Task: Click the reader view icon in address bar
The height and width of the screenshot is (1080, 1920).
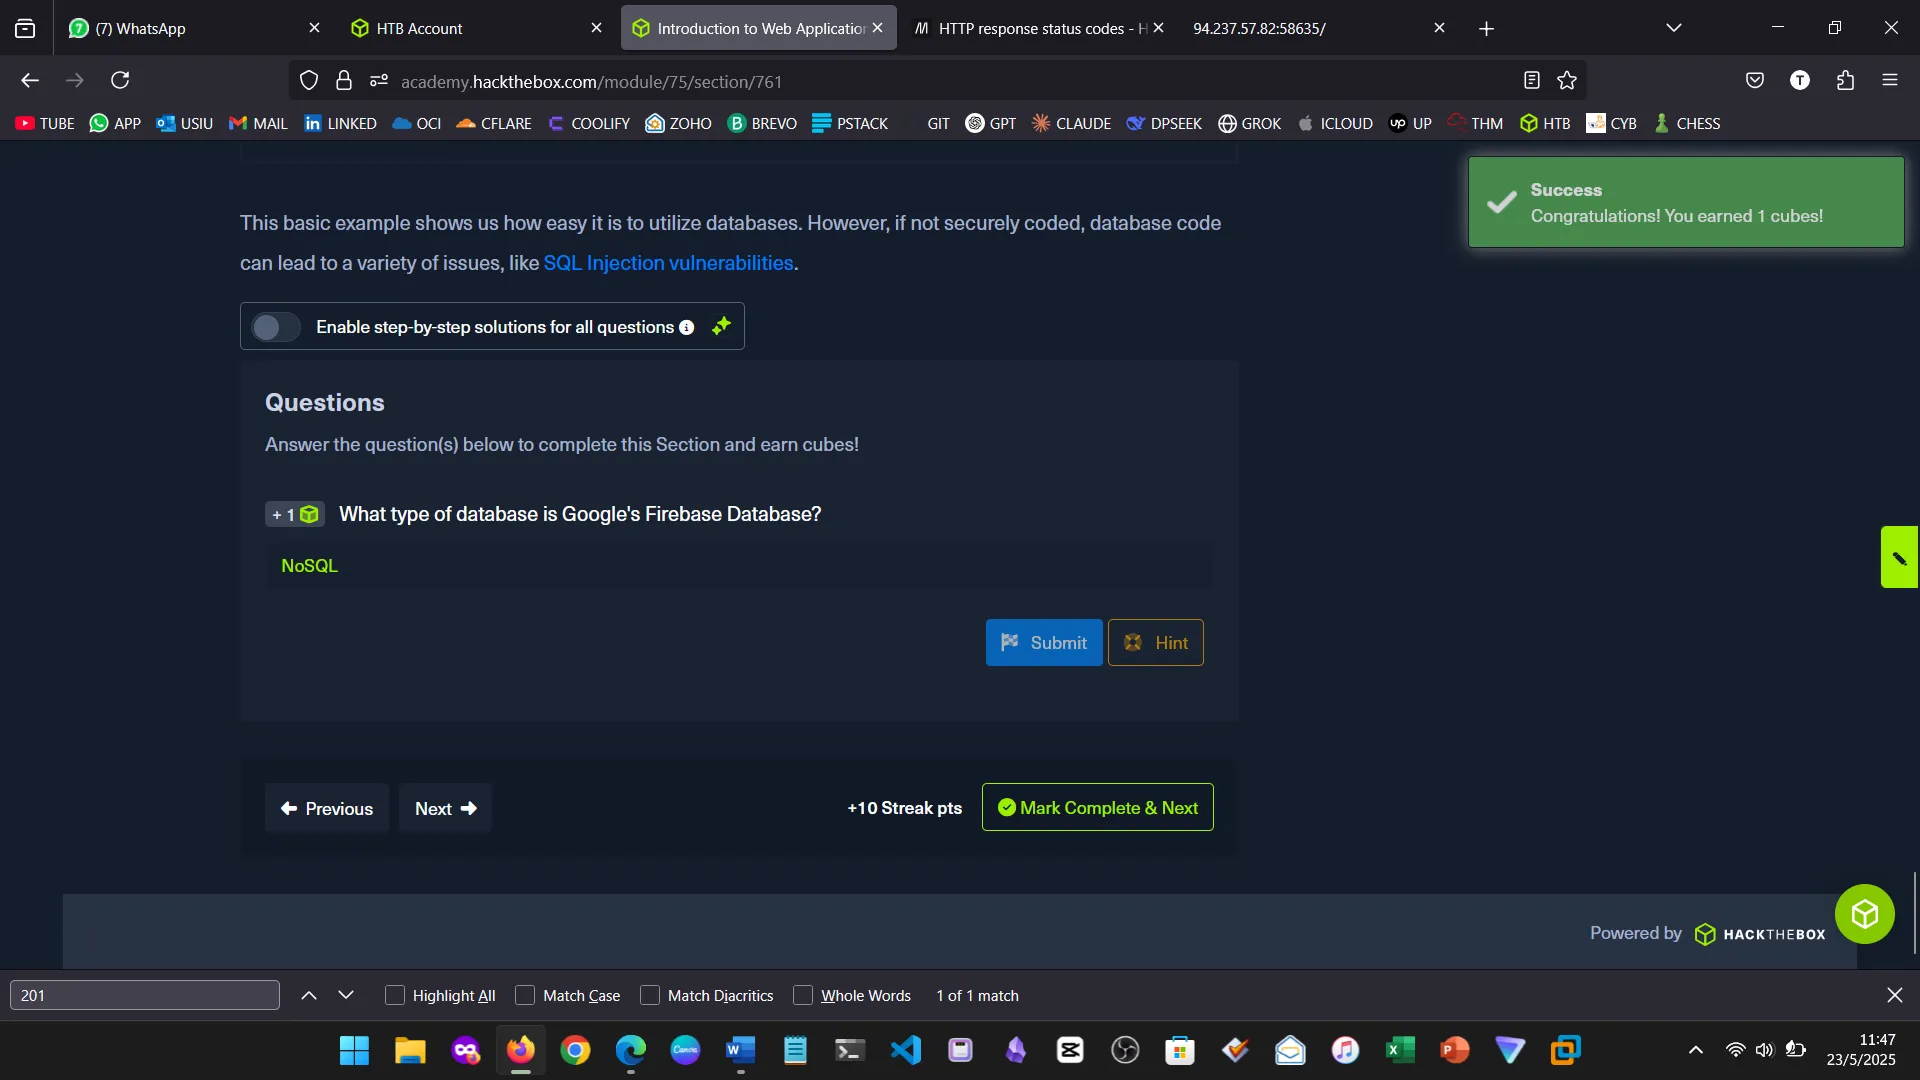Action: click(x=1531, y=81)
